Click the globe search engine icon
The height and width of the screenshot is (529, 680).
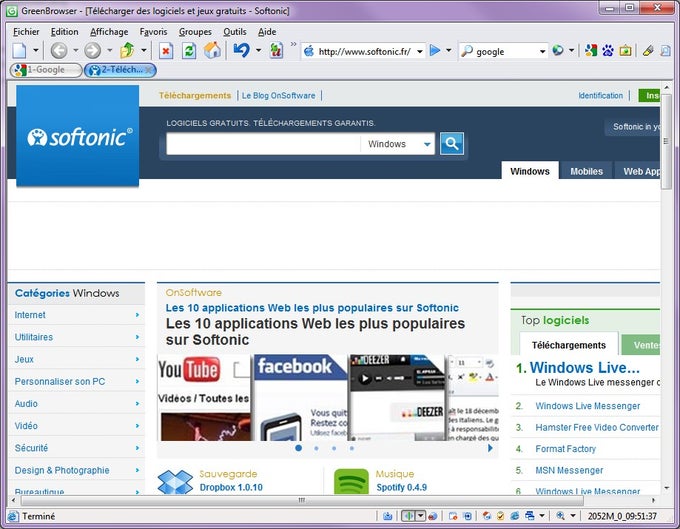(558, 51)
